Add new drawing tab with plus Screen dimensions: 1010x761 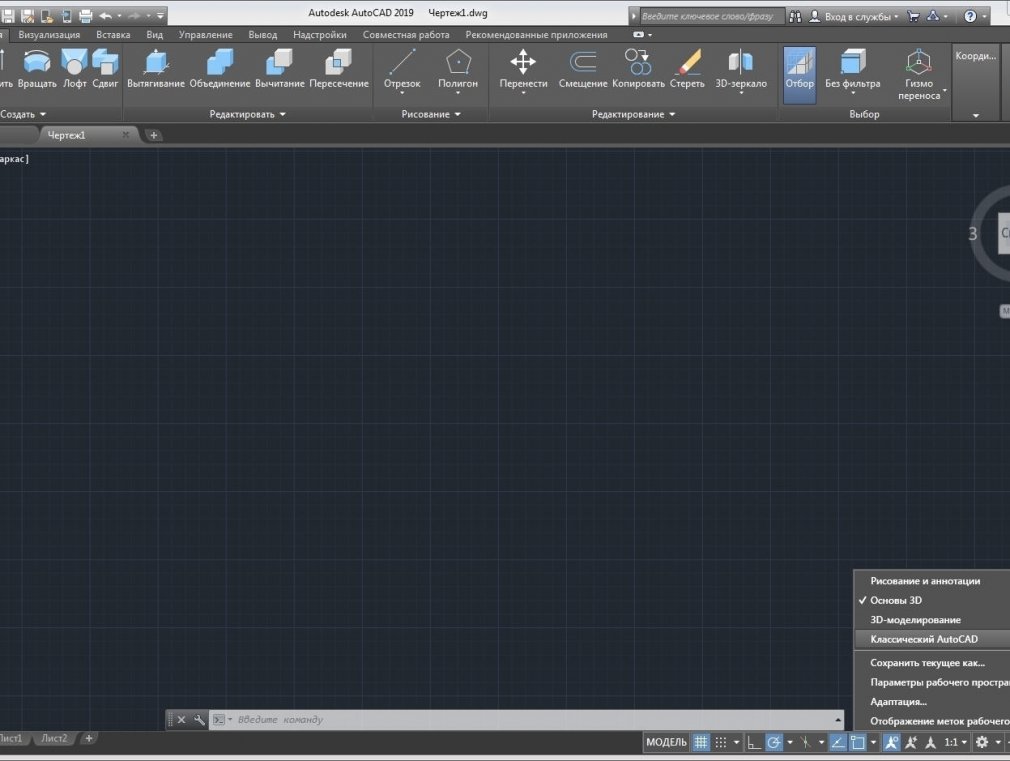[x=153, y=135]
